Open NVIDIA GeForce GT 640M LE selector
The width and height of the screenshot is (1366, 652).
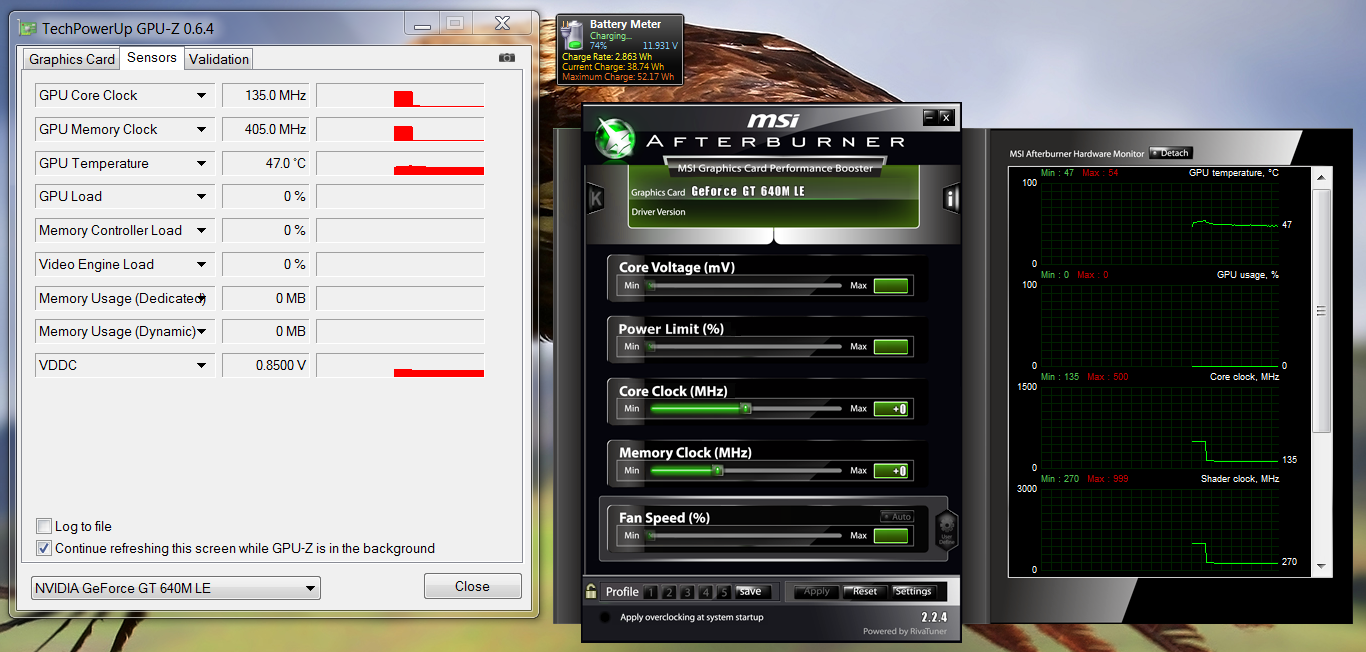pyautogui.click(x=176, y=588)
